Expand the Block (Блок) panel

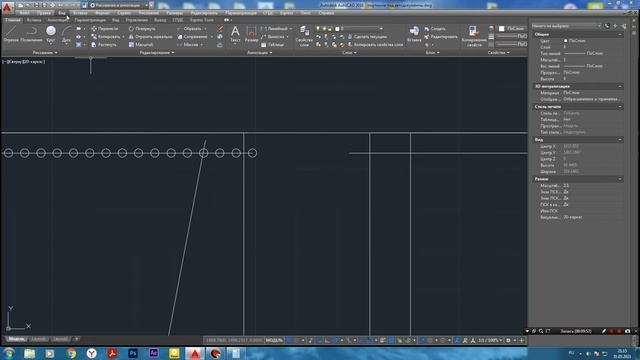(432, 53)
